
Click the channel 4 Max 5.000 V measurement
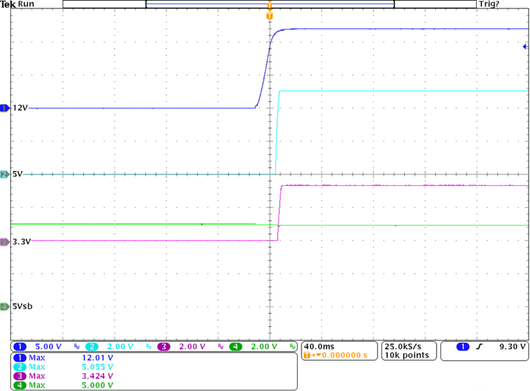click(63, 385)
